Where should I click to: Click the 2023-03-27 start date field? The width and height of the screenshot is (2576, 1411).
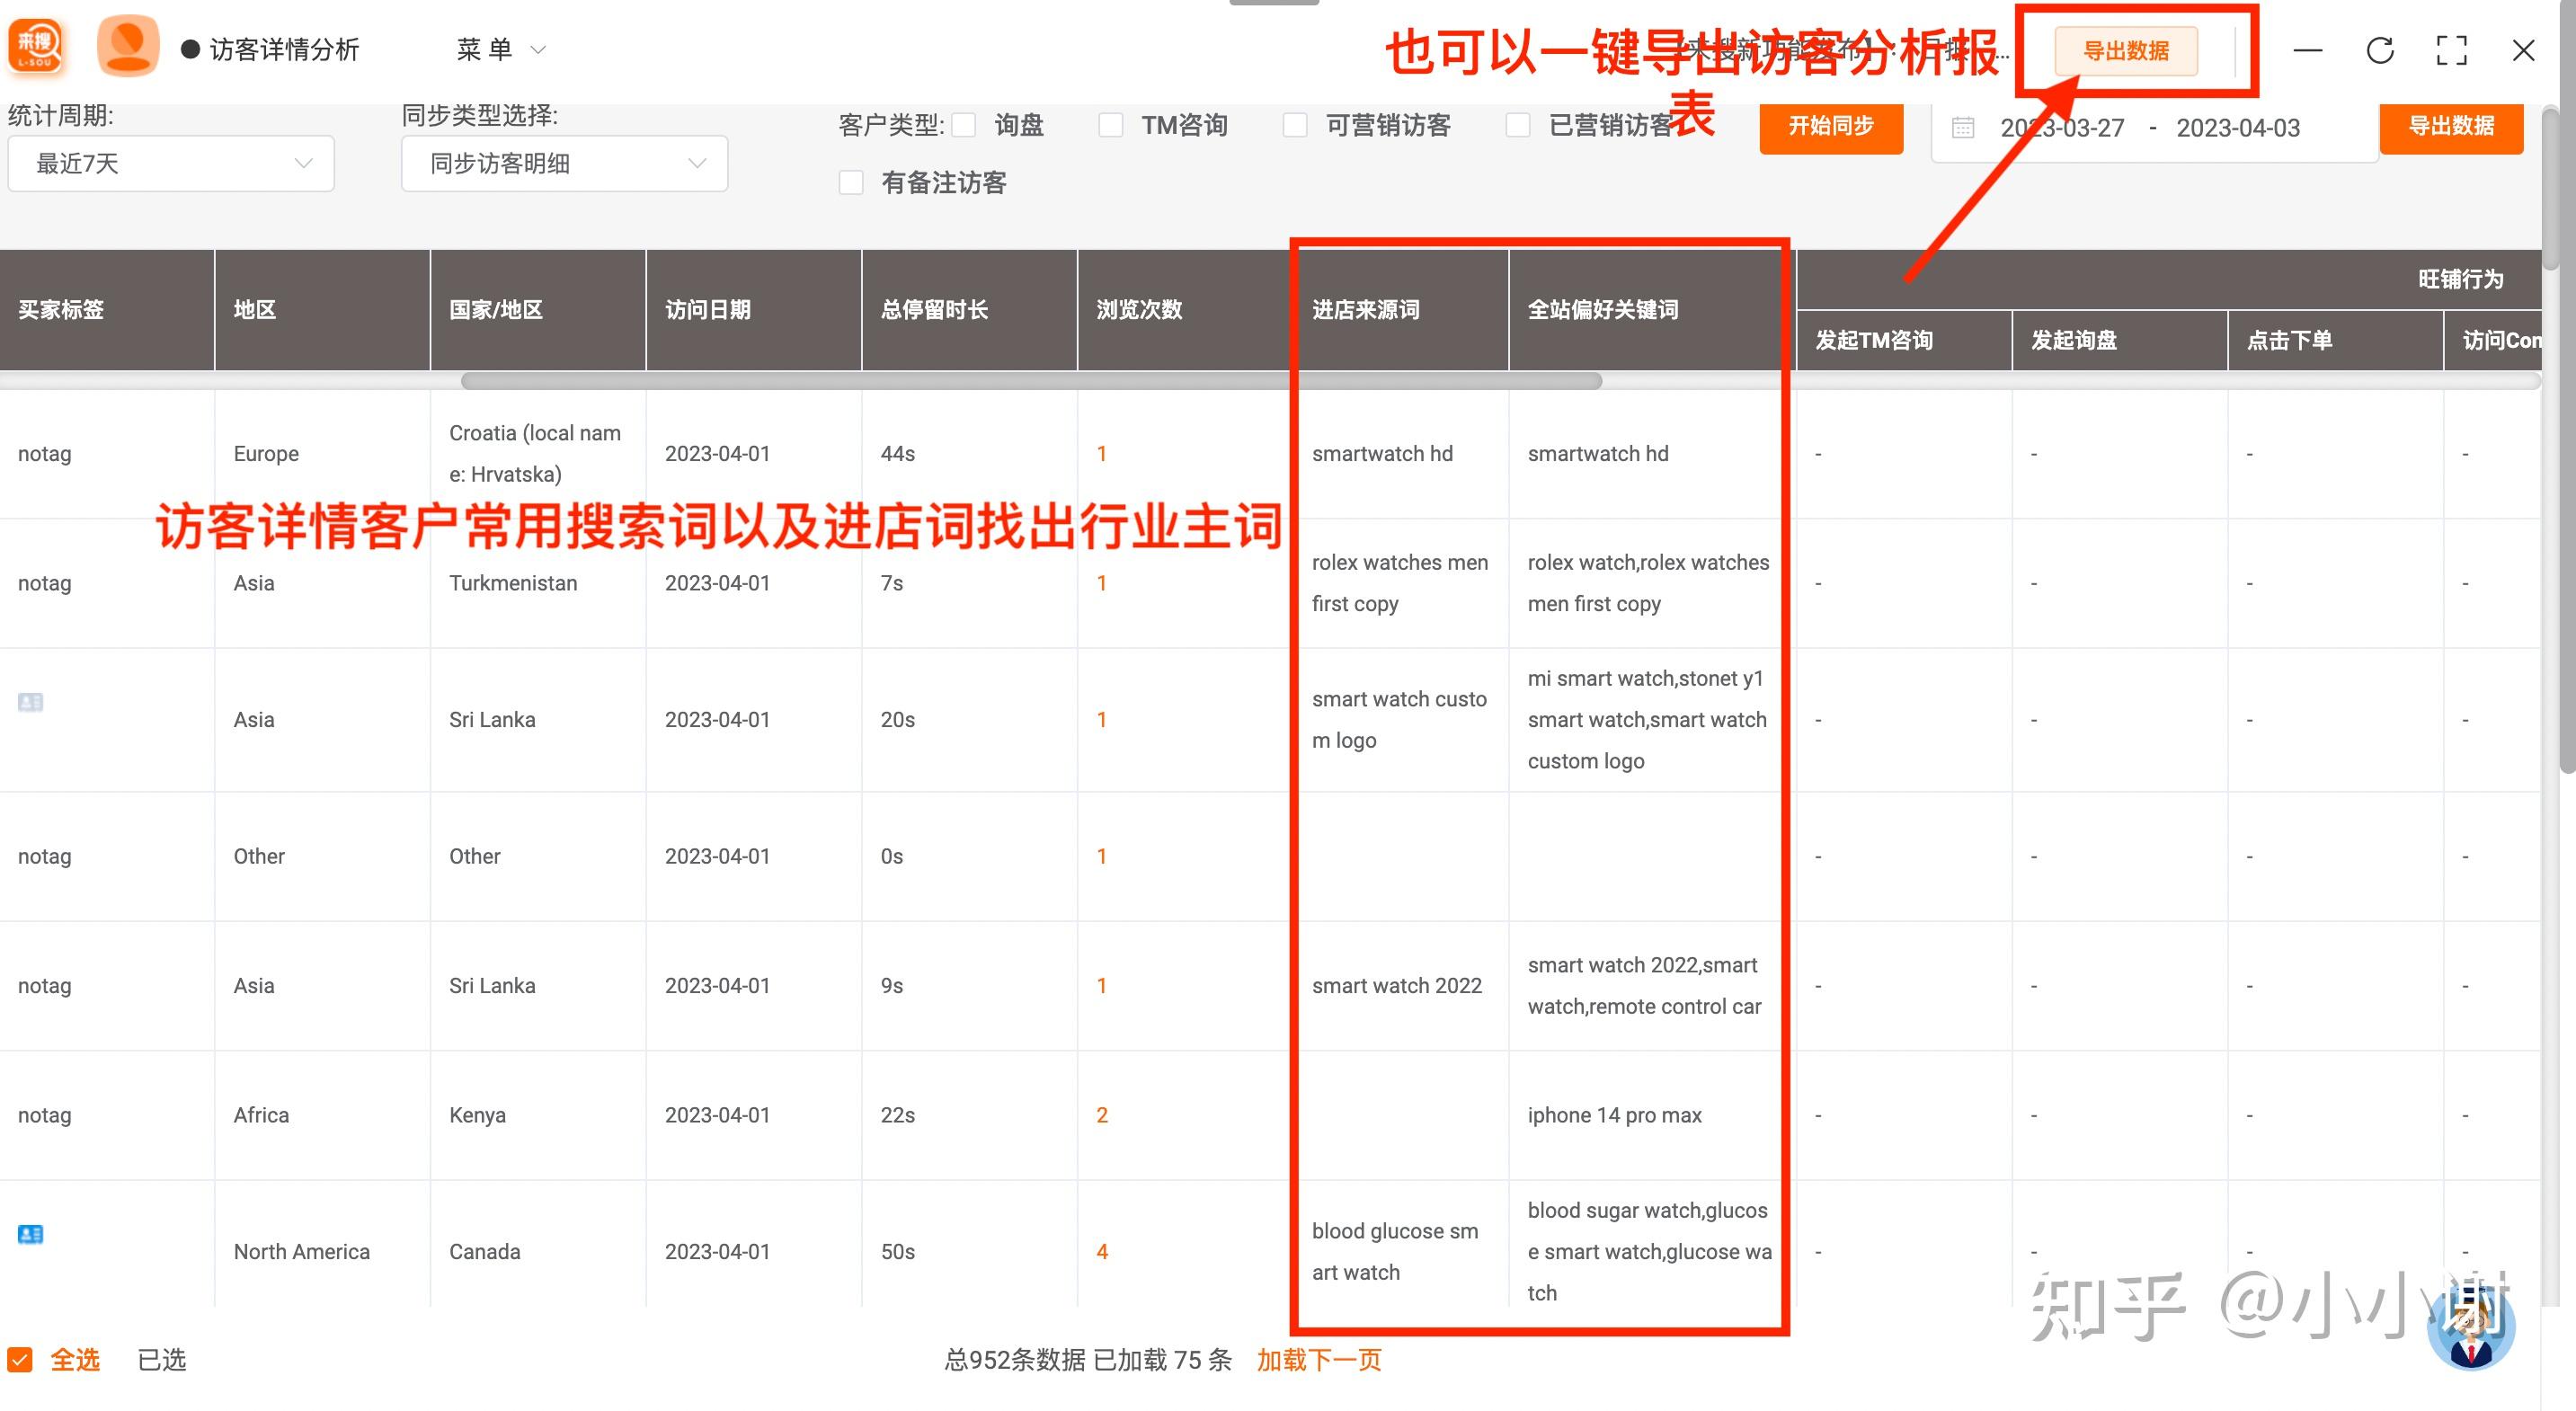coord(2062,128)
